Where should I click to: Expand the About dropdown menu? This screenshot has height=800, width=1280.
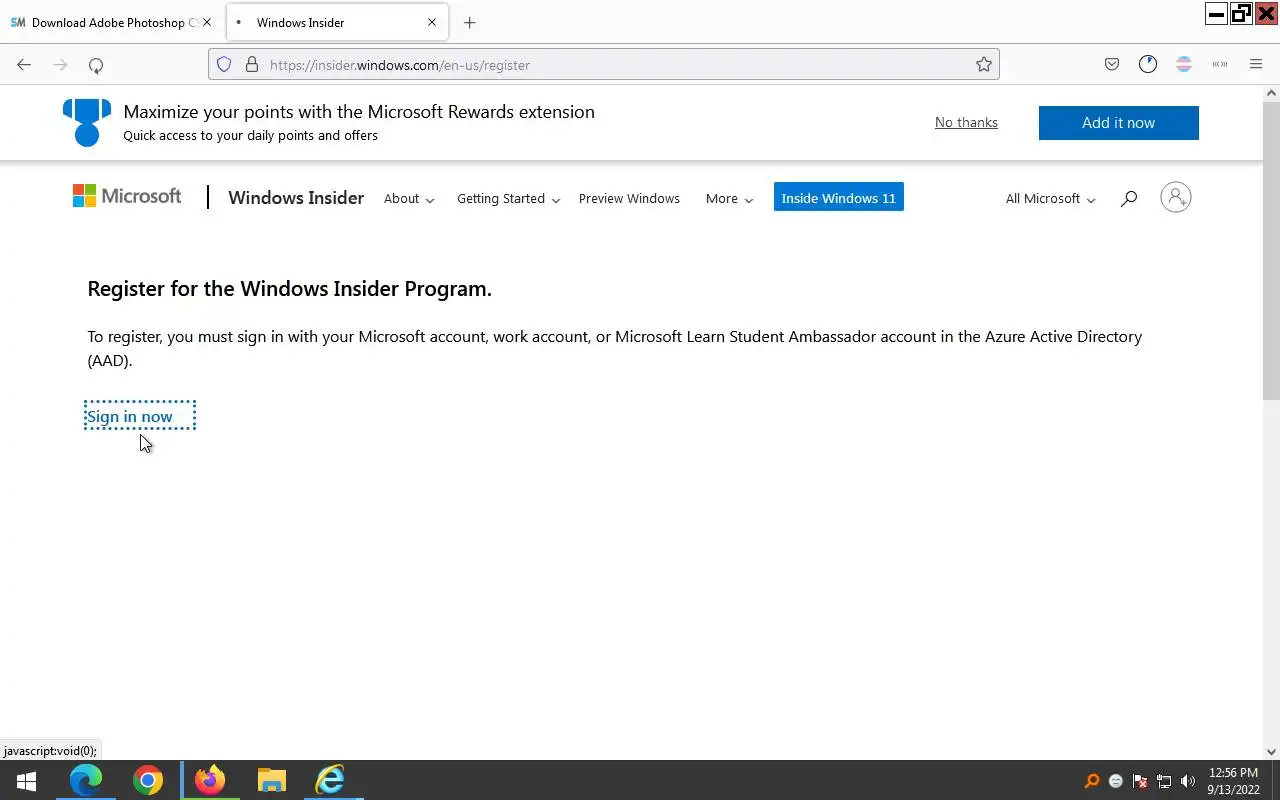click(x=409, y=198)
